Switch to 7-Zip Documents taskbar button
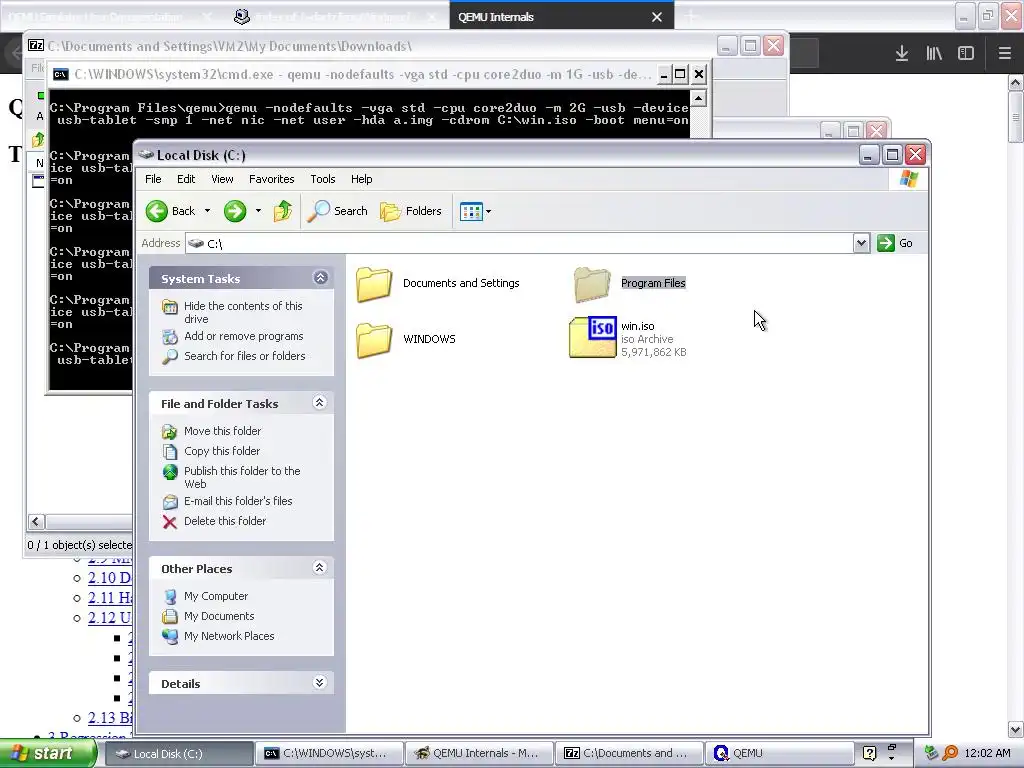The image size is (1024, 768). 629,754
